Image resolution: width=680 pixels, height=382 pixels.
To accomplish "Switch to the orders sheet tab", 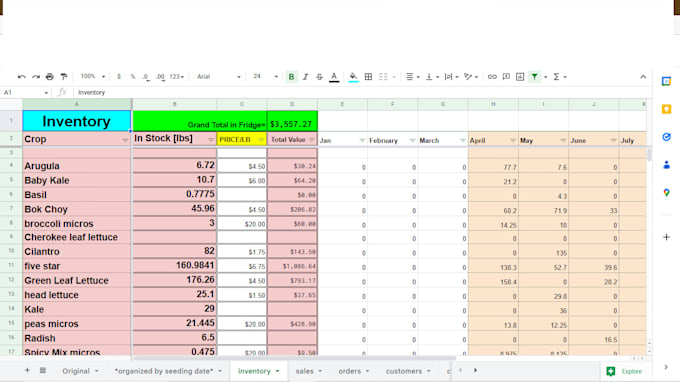I will tap(353, 371).
